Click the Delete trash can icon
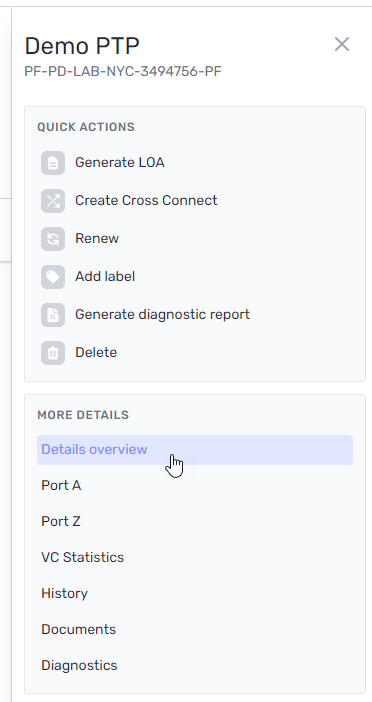The height and width of the screenshot is (702, 372). tap(53, 353)
